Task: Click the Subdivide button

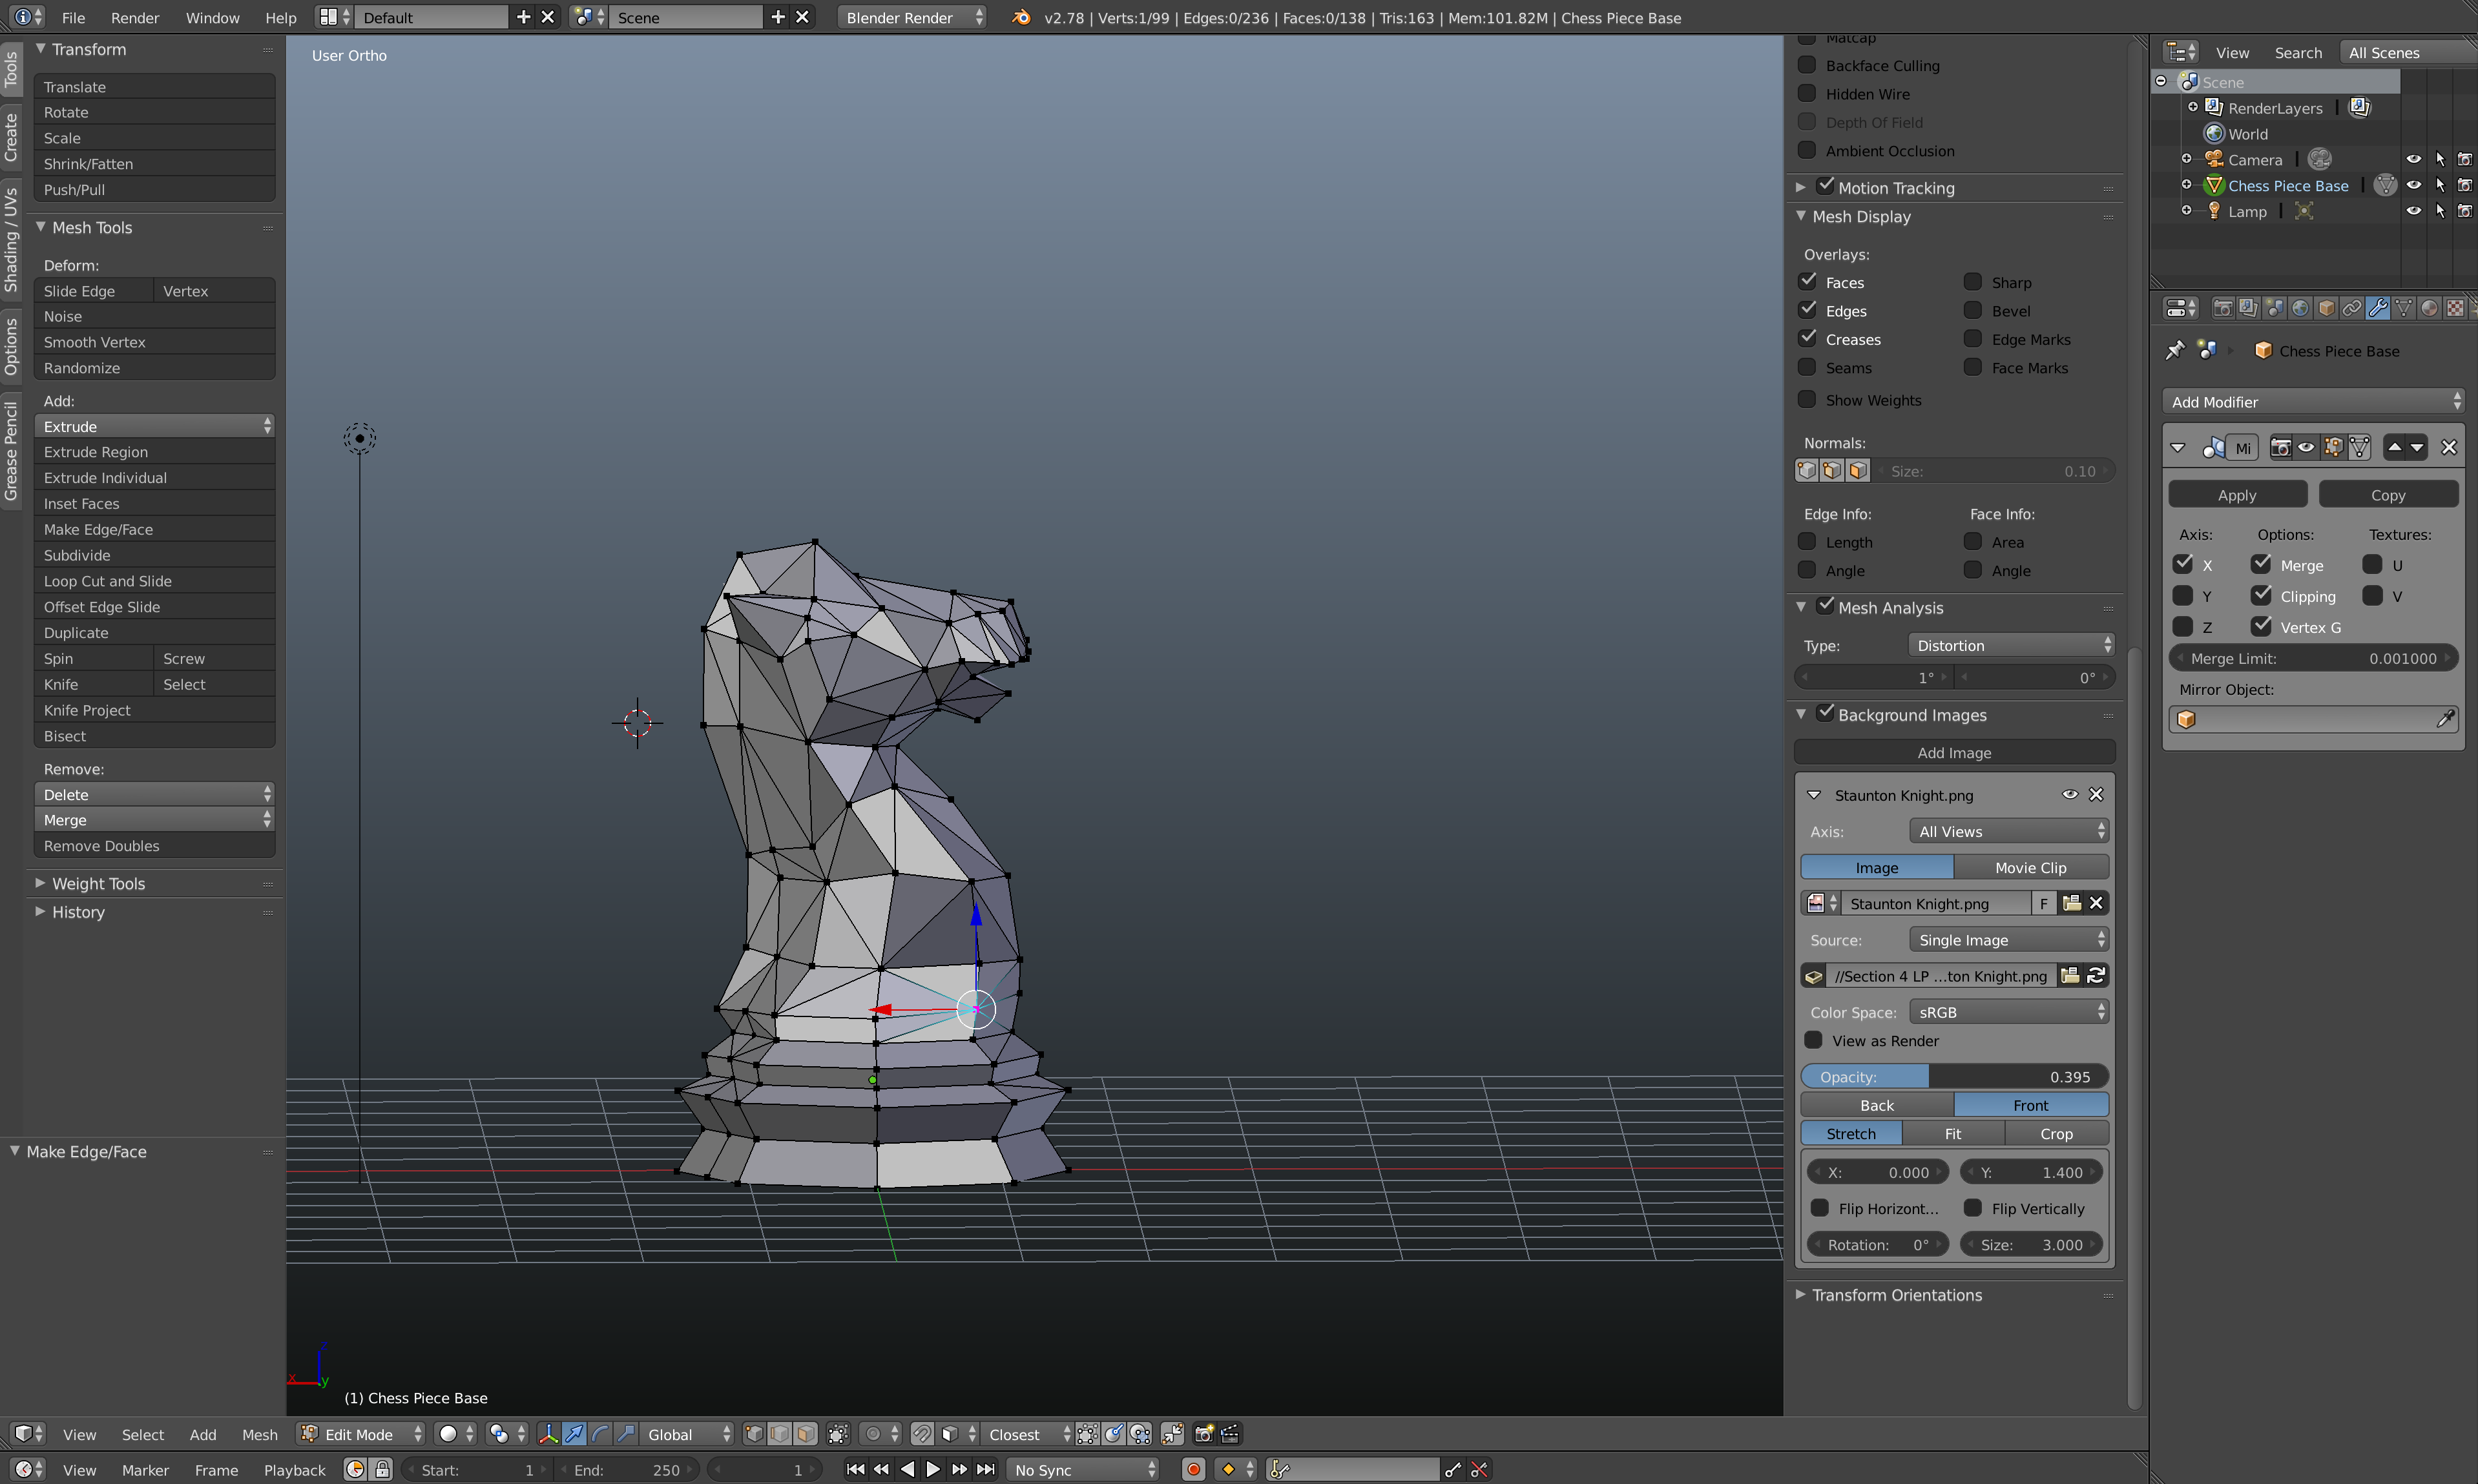Action: coord(154,555)
